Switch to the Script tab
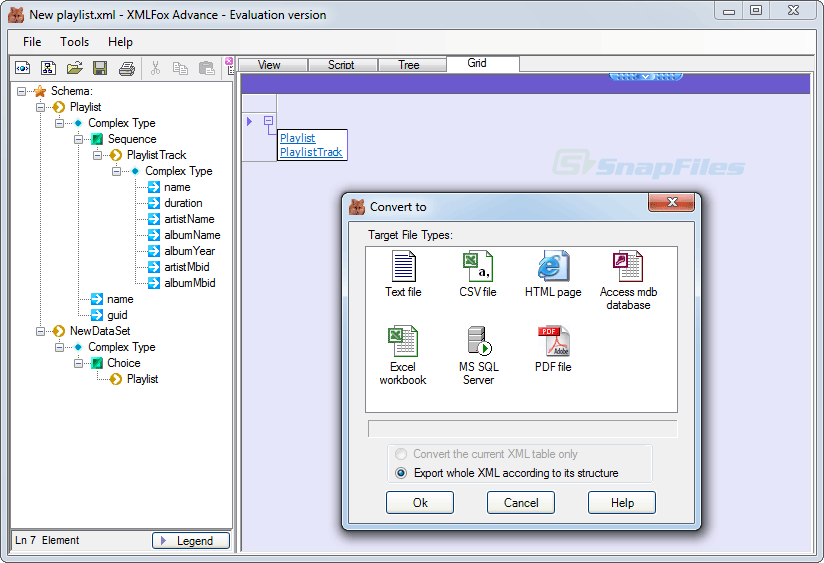Image resolution: width=824 pixels, height=563 pixels. coord(343,65)
